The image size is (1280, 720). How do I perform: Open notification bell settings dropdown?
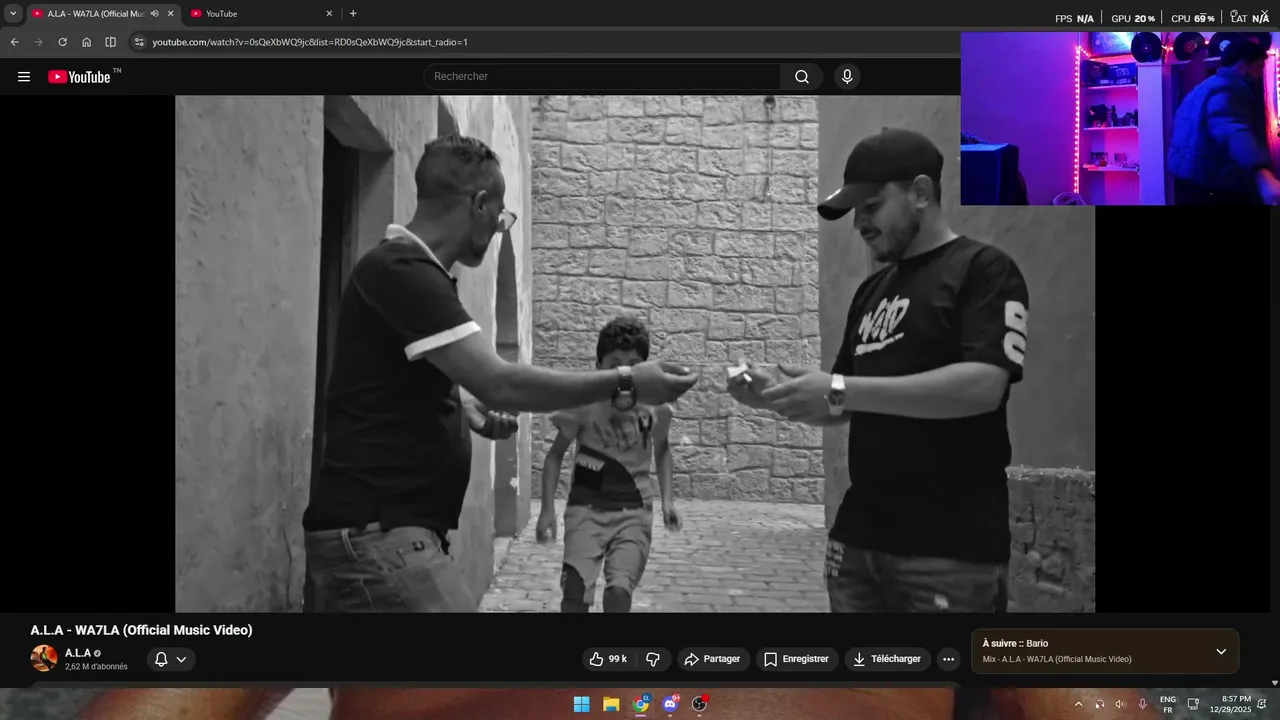click(x=171, y=659)
